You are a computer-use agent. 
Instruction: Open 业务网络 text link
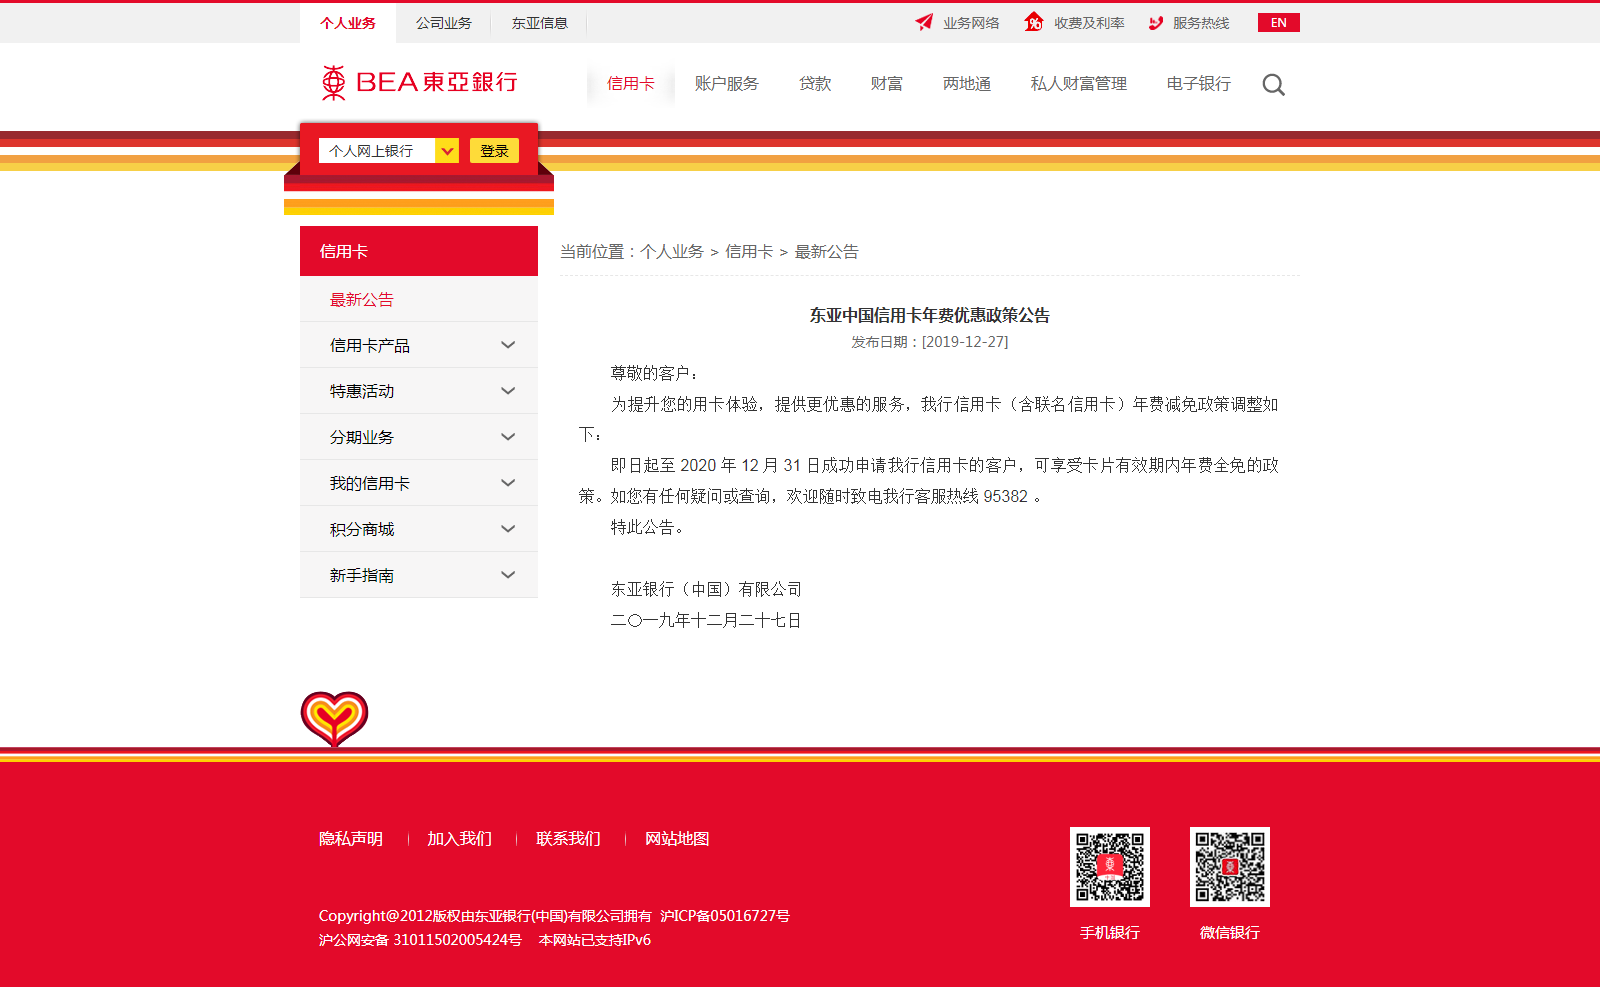[x=971, y=23]
